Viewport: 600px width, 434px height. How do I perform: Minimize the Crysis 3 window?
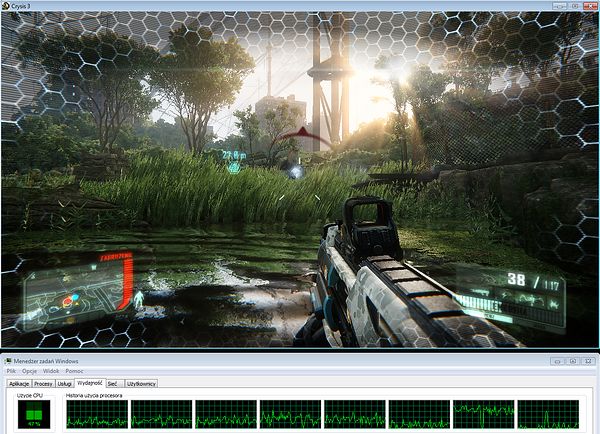tap(560, 6)
